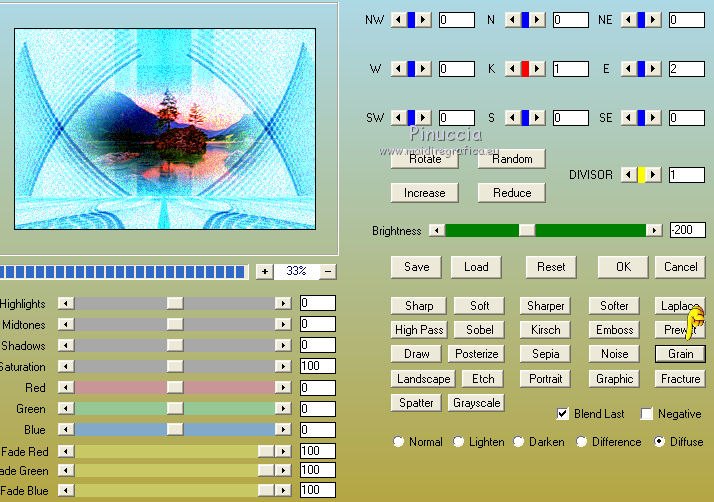Click the N right arrow stepper
This screenshot has width=714, height=502.
click(537, 20)
